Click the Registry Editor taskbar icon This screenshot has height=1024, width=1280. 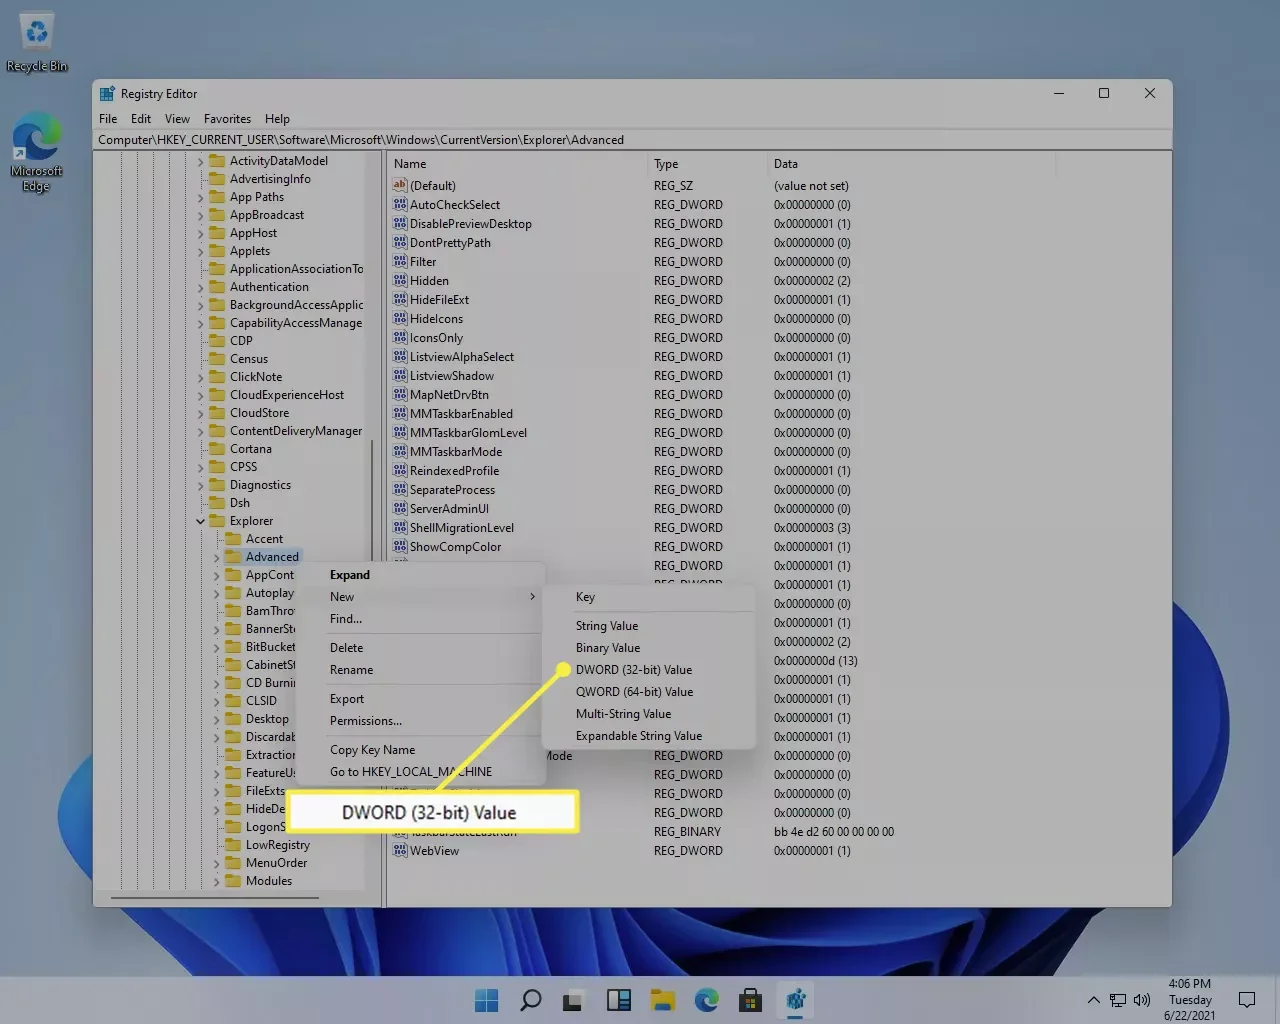pos(795,1000)
